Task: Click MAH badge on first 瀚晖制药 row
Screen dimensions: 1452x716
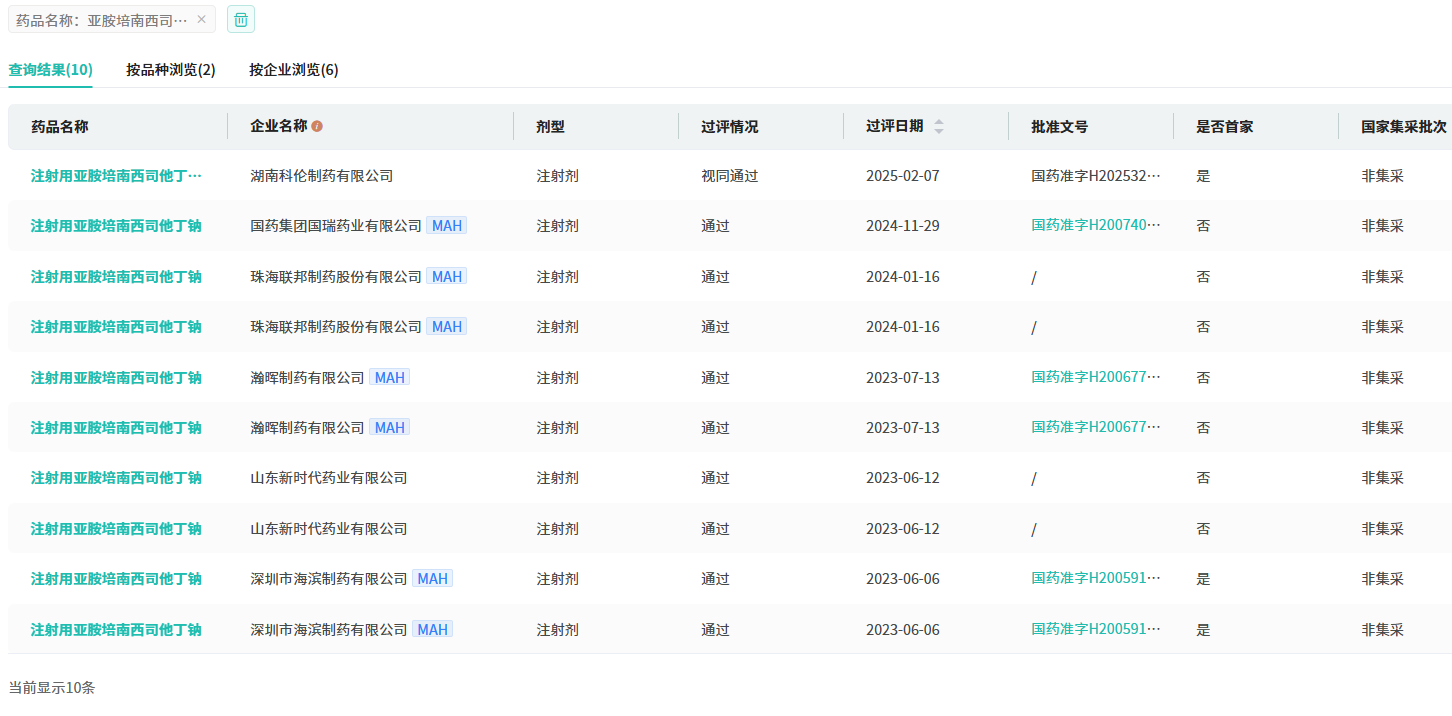Action: click(x=389, y=377)
